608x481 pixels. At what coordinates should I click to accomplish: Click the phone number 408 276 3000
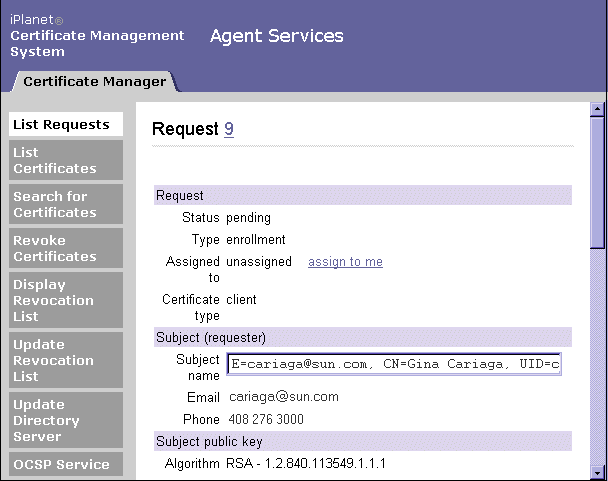[x=266, y=419]
